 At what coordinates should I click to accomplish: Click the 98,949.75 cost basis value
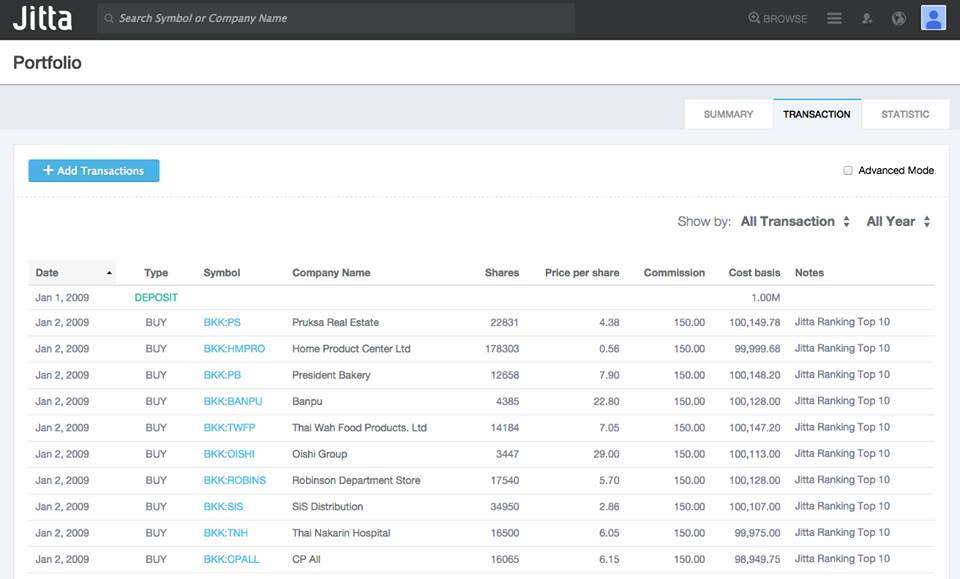757,559
